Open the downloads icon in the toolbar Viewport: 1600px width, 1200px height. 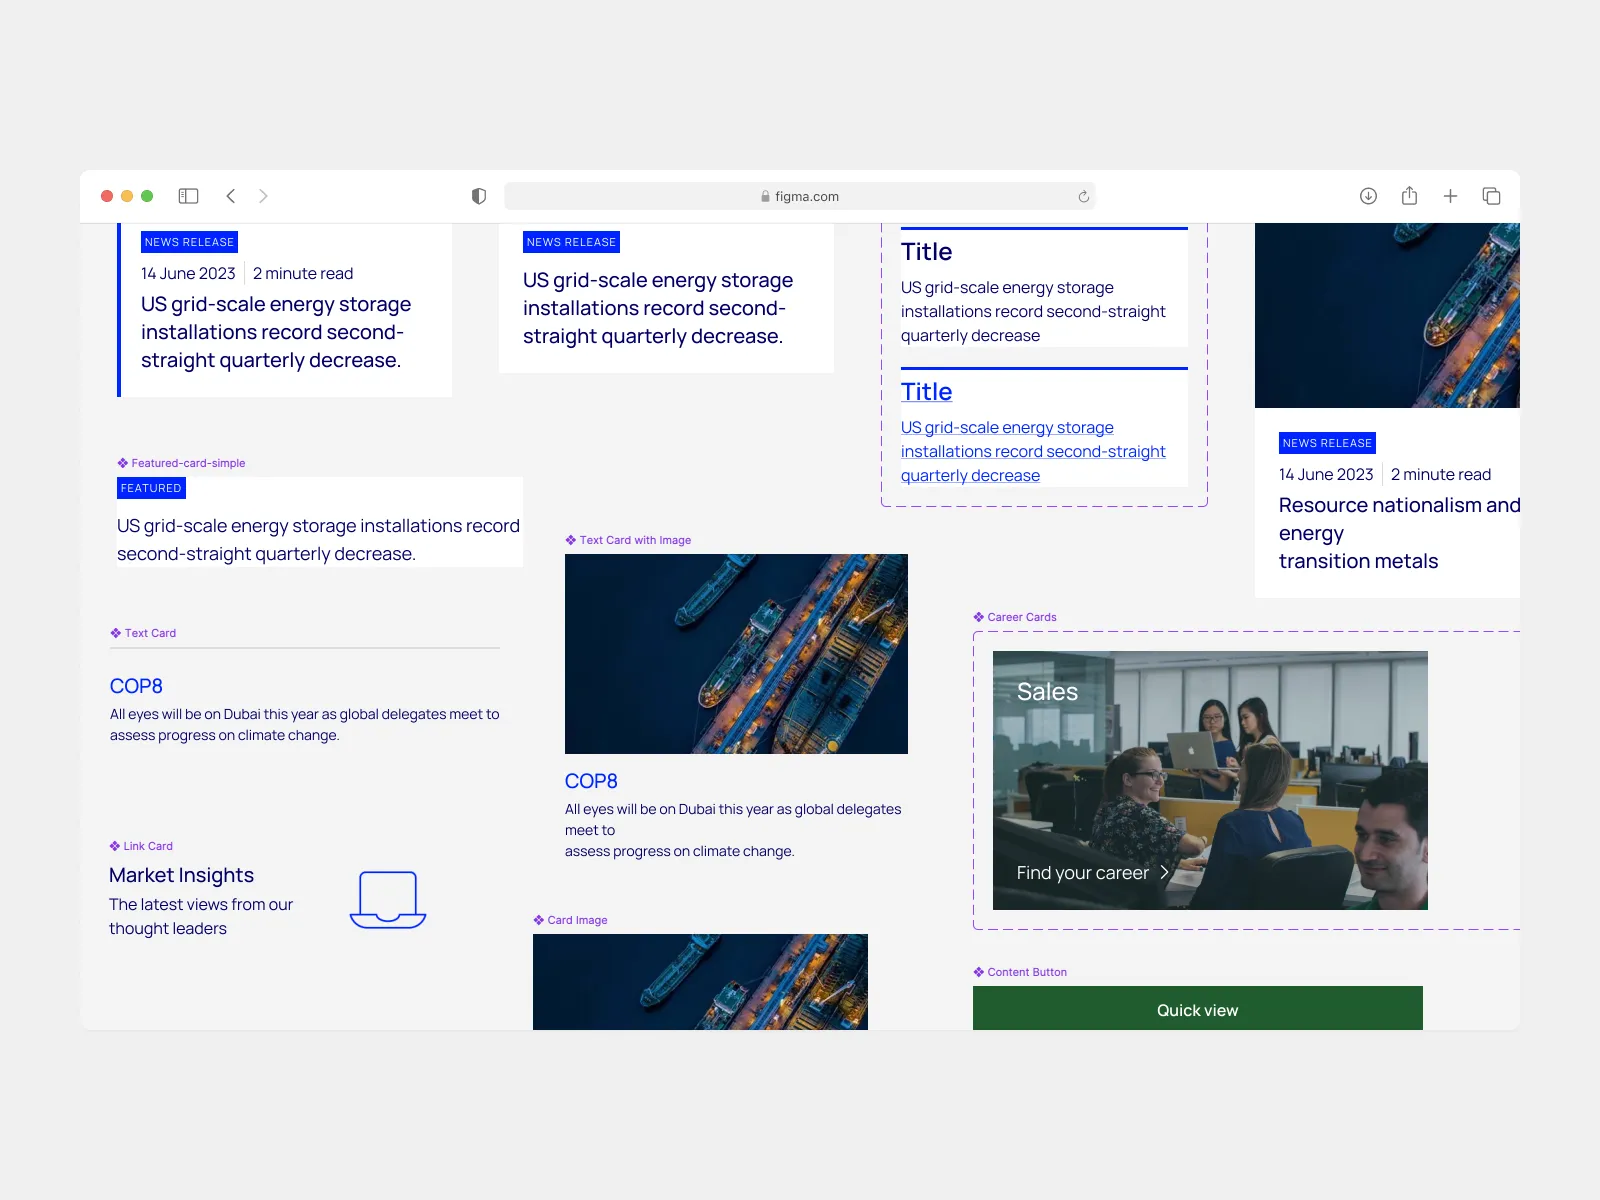[x=1368, y=196]
